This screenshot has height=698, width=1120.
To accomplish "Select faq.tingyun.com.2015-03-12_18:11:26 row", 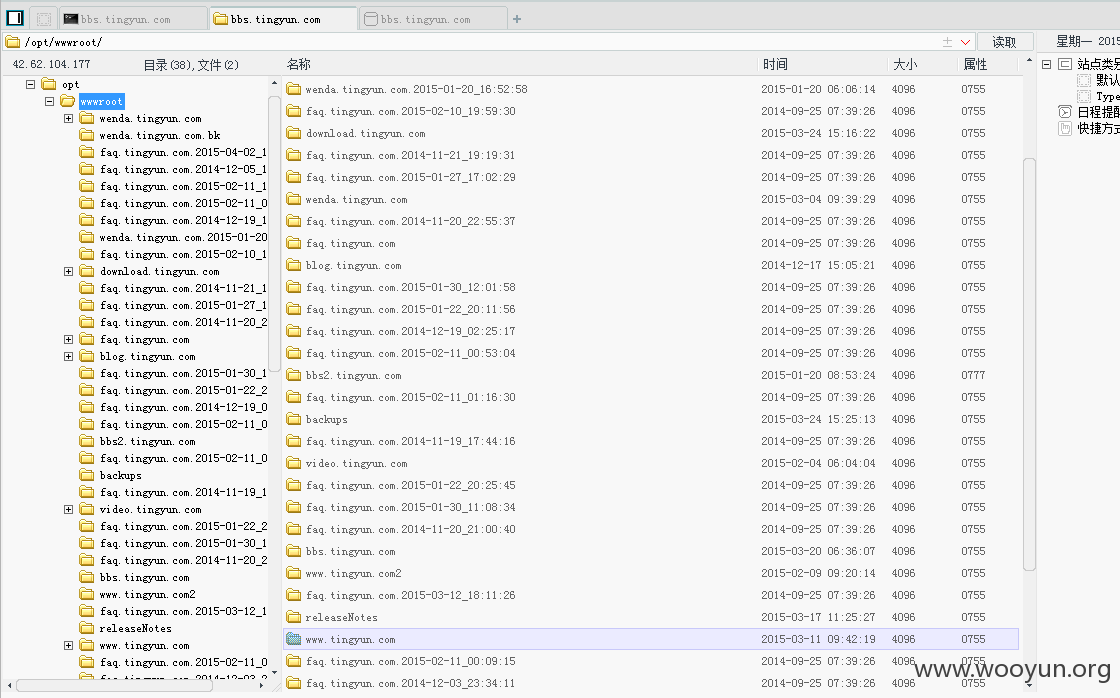I will pyautogui.click(x=651, y=595).
